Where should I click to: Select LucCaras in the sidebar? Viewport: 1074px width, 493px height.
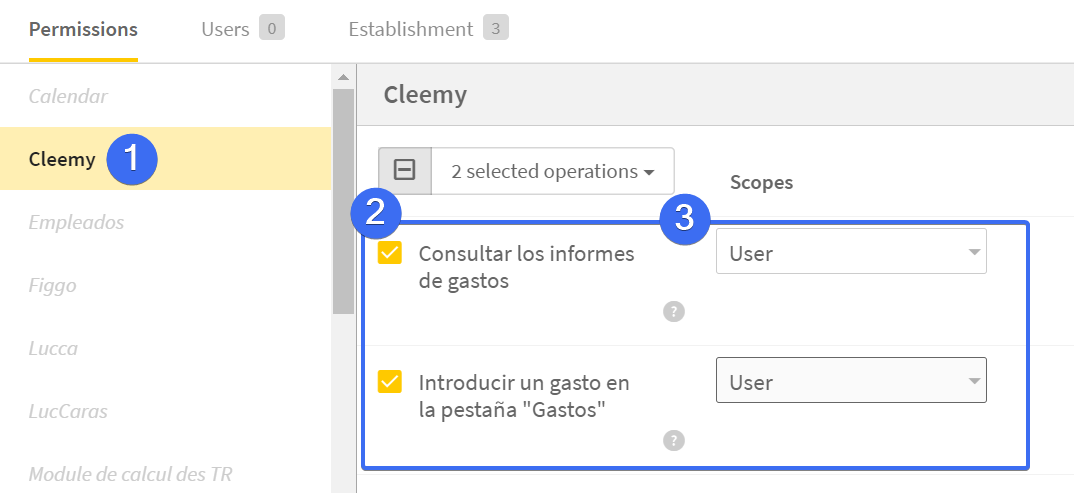tap(166, 411)
